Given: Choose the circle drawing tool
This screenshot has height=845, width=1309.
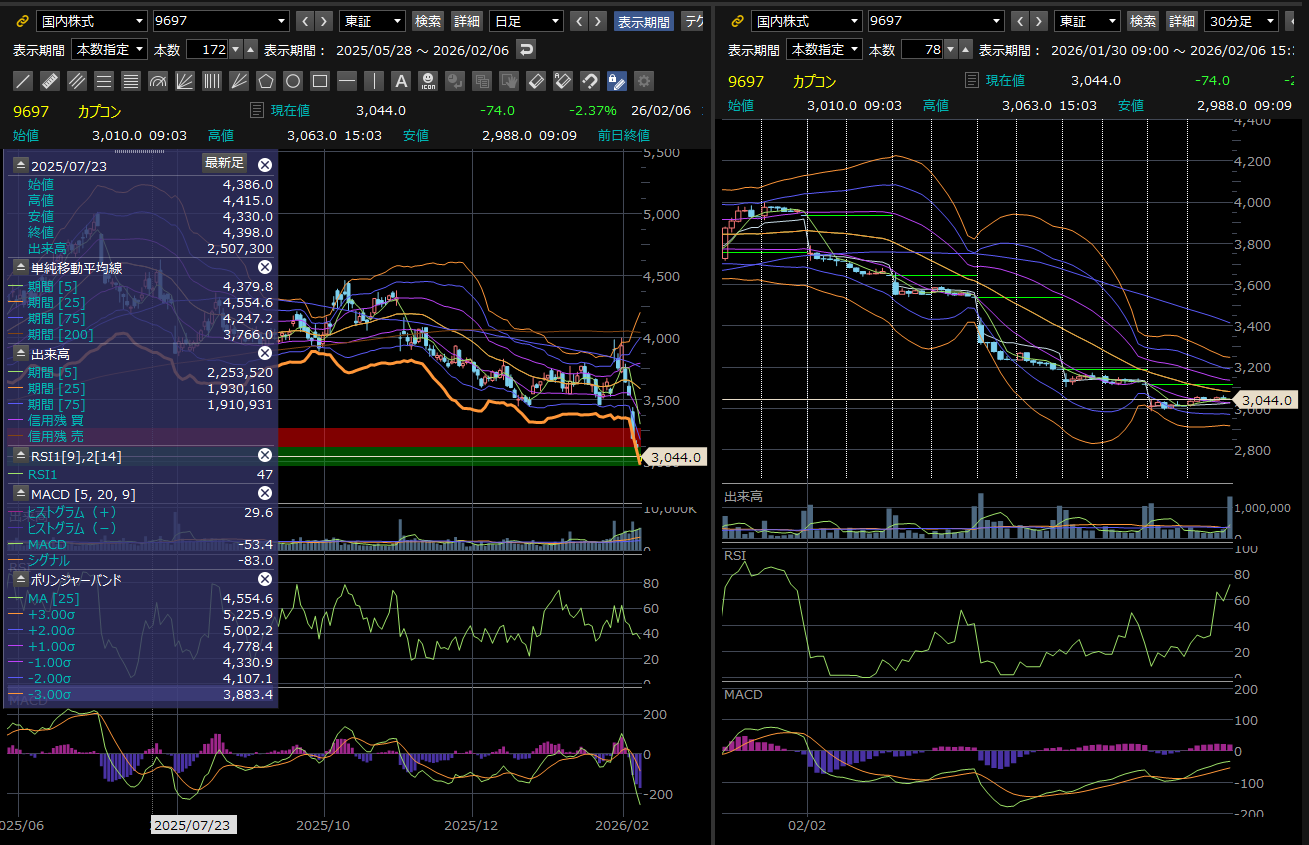Looking at the screenshot, I should [x=293, y=81].
